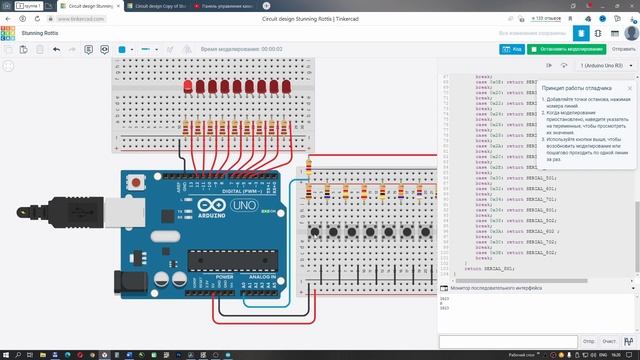Screen dimensions: 640x360
Task: Click the code editor vertical scrollbar
Action: [637, 237]
